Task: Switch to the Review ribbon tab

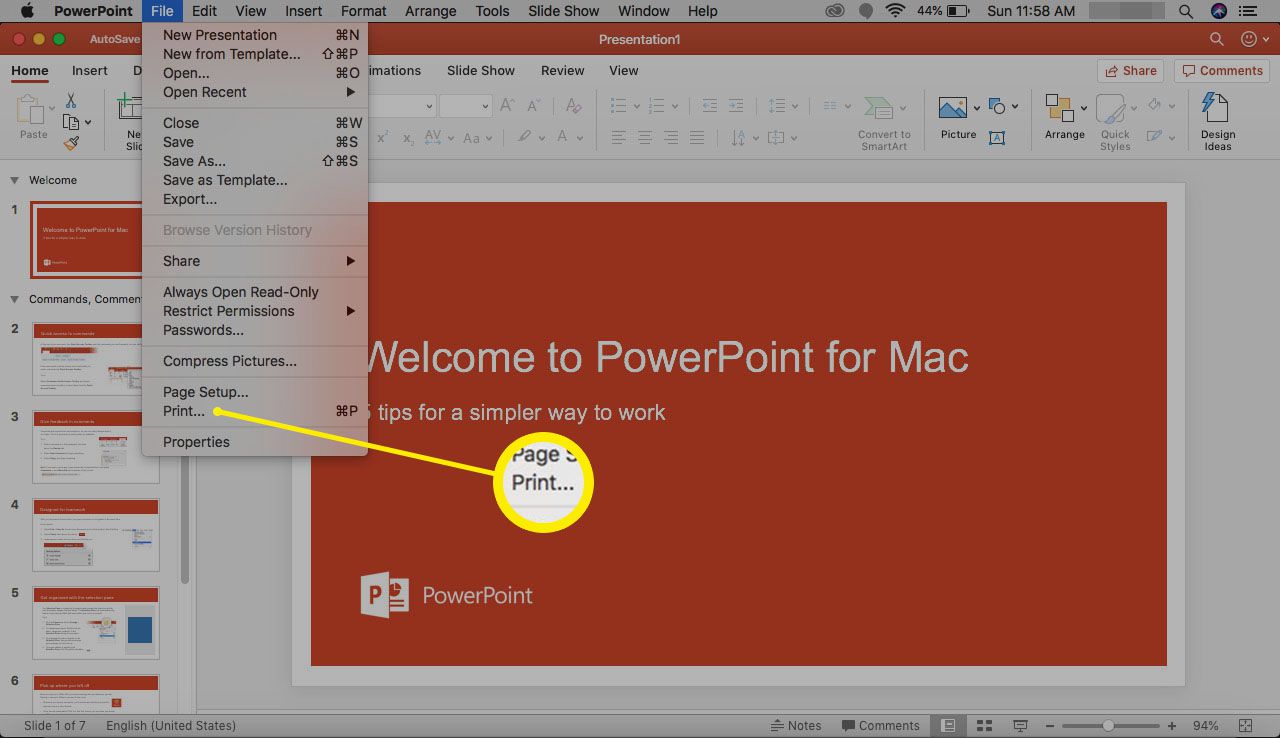Action: pyautogui.click(x=563, y=71)
